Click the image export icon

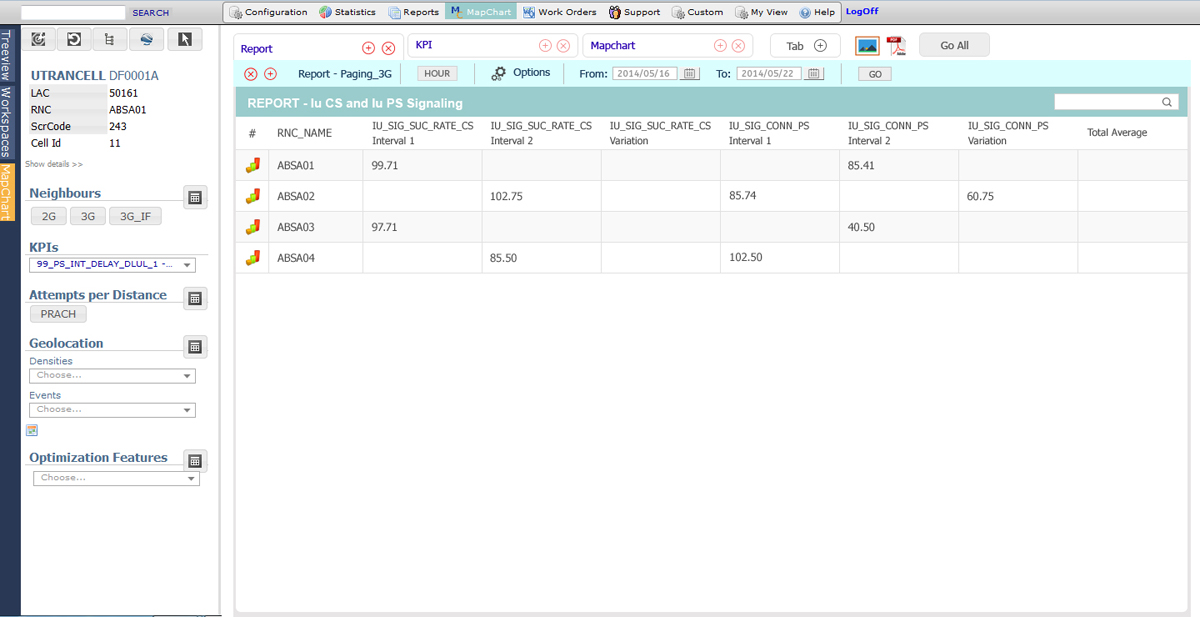tap(867, 46)
